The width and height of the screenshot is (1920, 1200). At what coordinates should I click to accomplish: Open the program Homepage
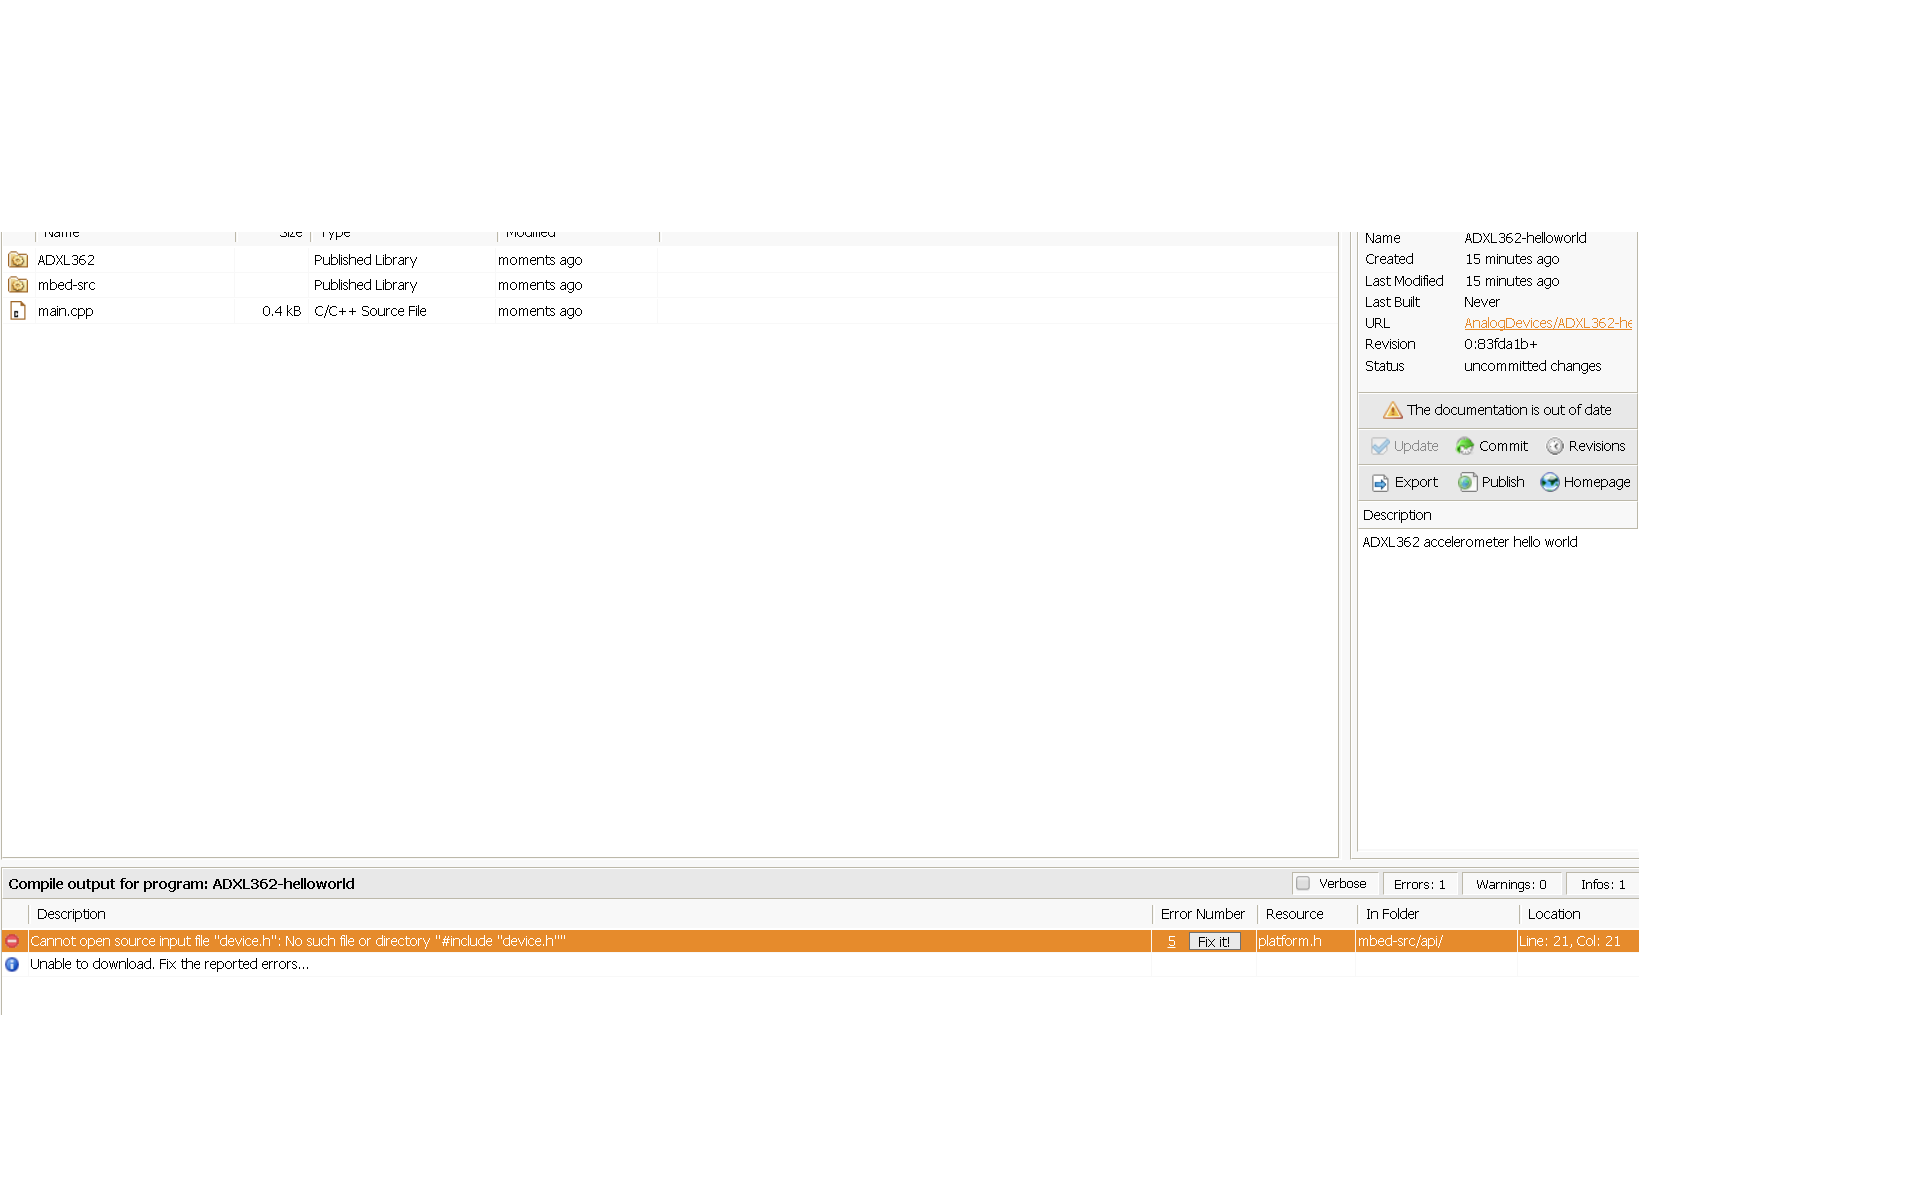click(x=1585, y=482)
